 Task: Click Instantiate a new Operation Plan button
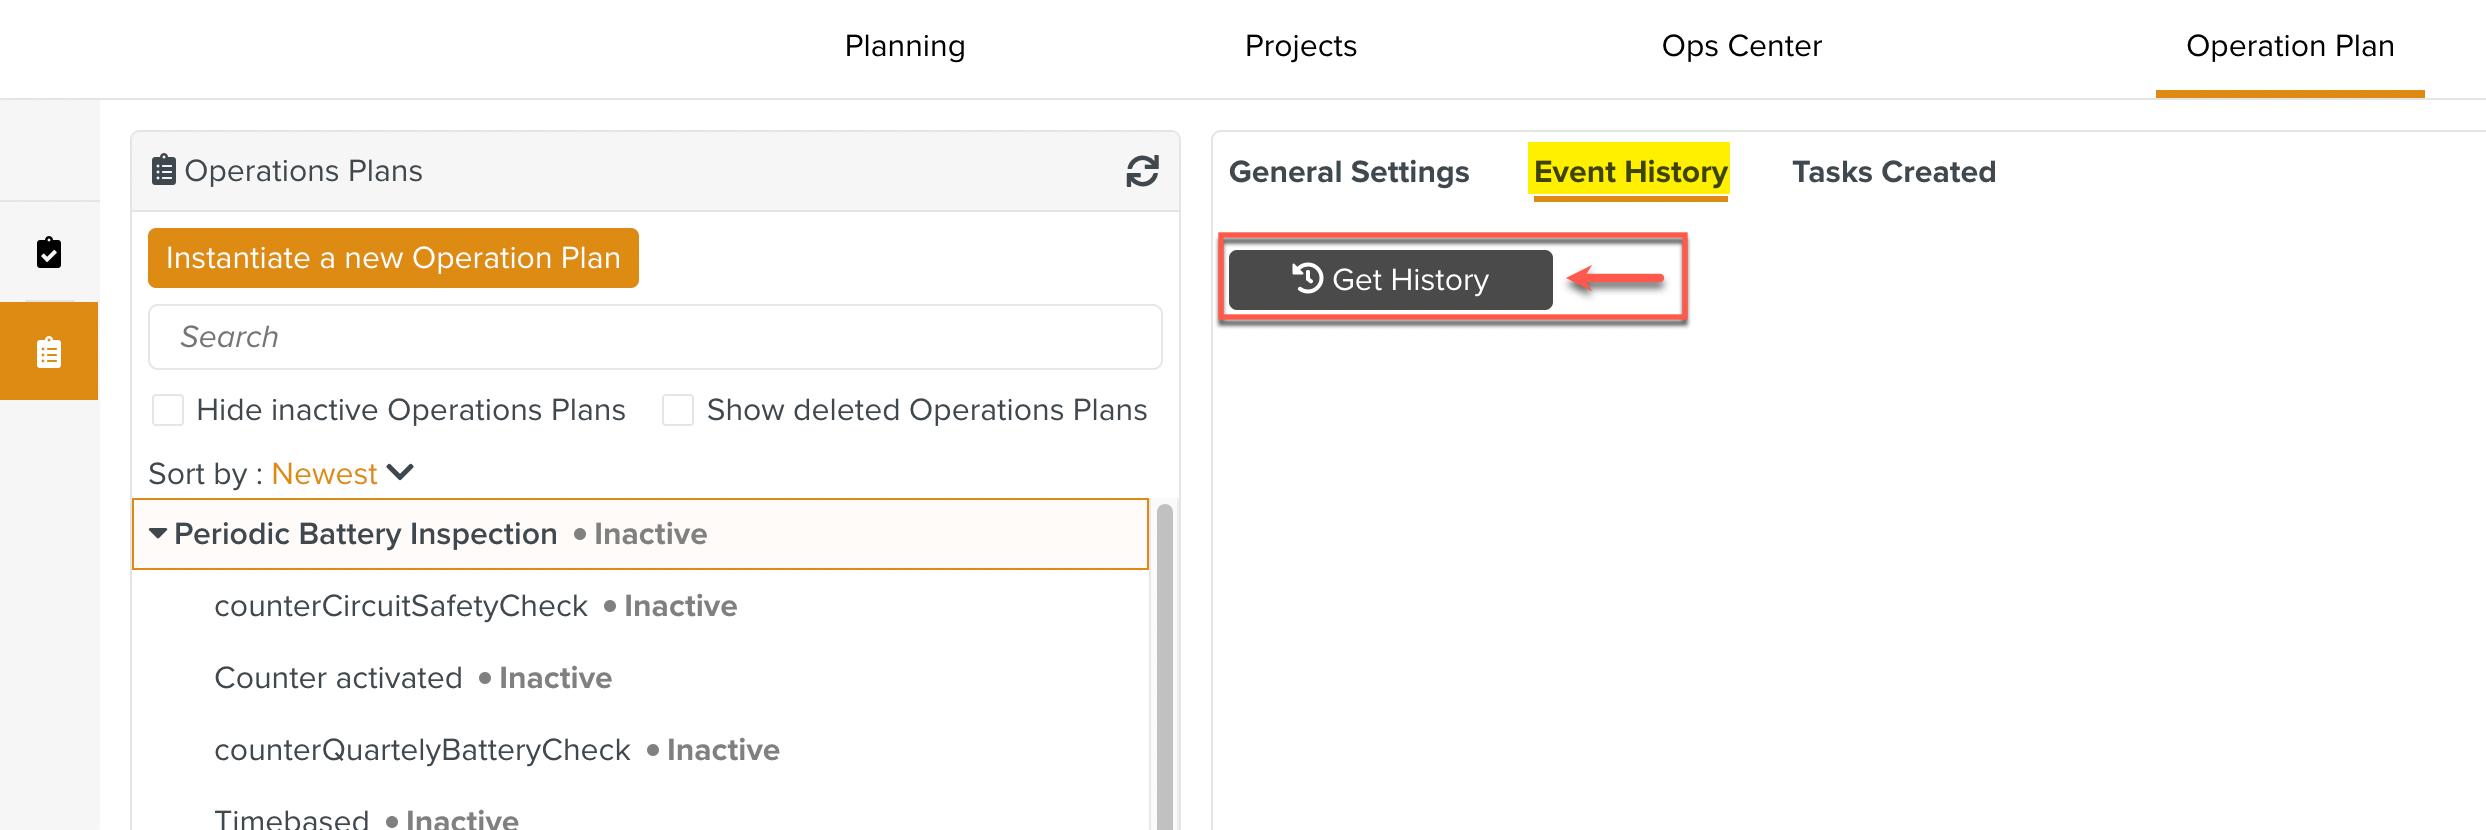coord(393,258)
